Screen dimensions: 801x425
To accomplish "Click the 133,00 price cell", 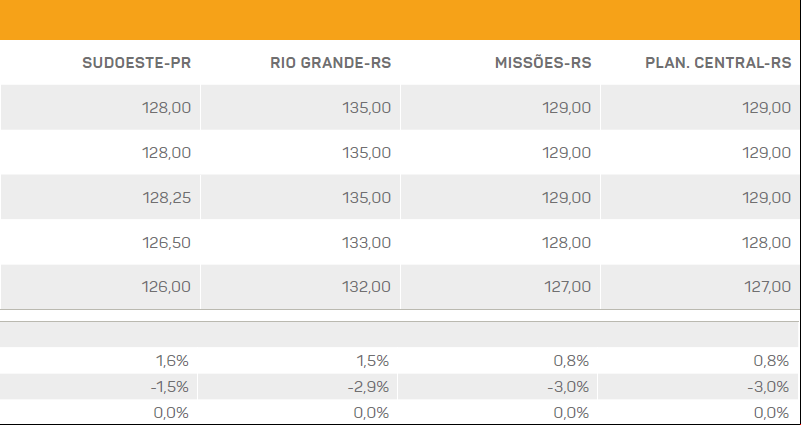I will 300,242.
